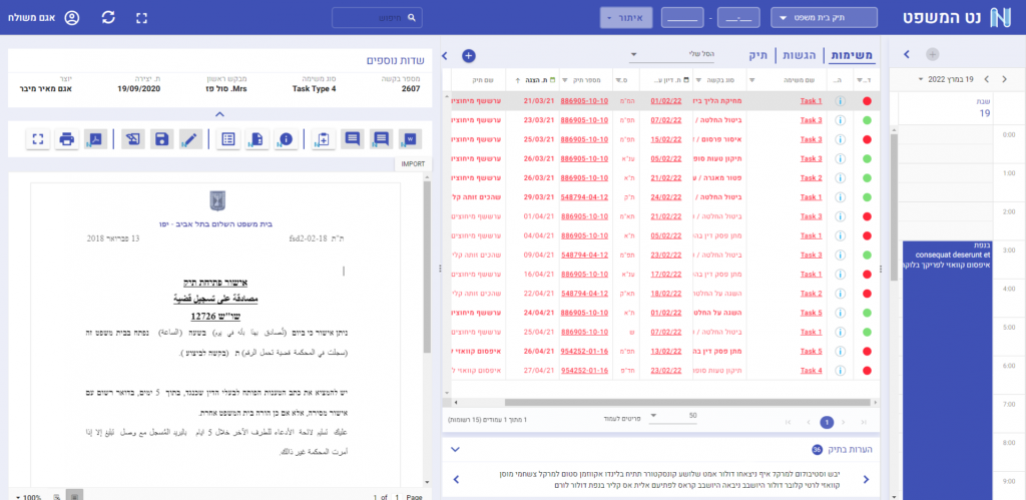Click the blue plus add button above table
The width and height of the screenshot is (1026, 500).
tap(469, 56)
